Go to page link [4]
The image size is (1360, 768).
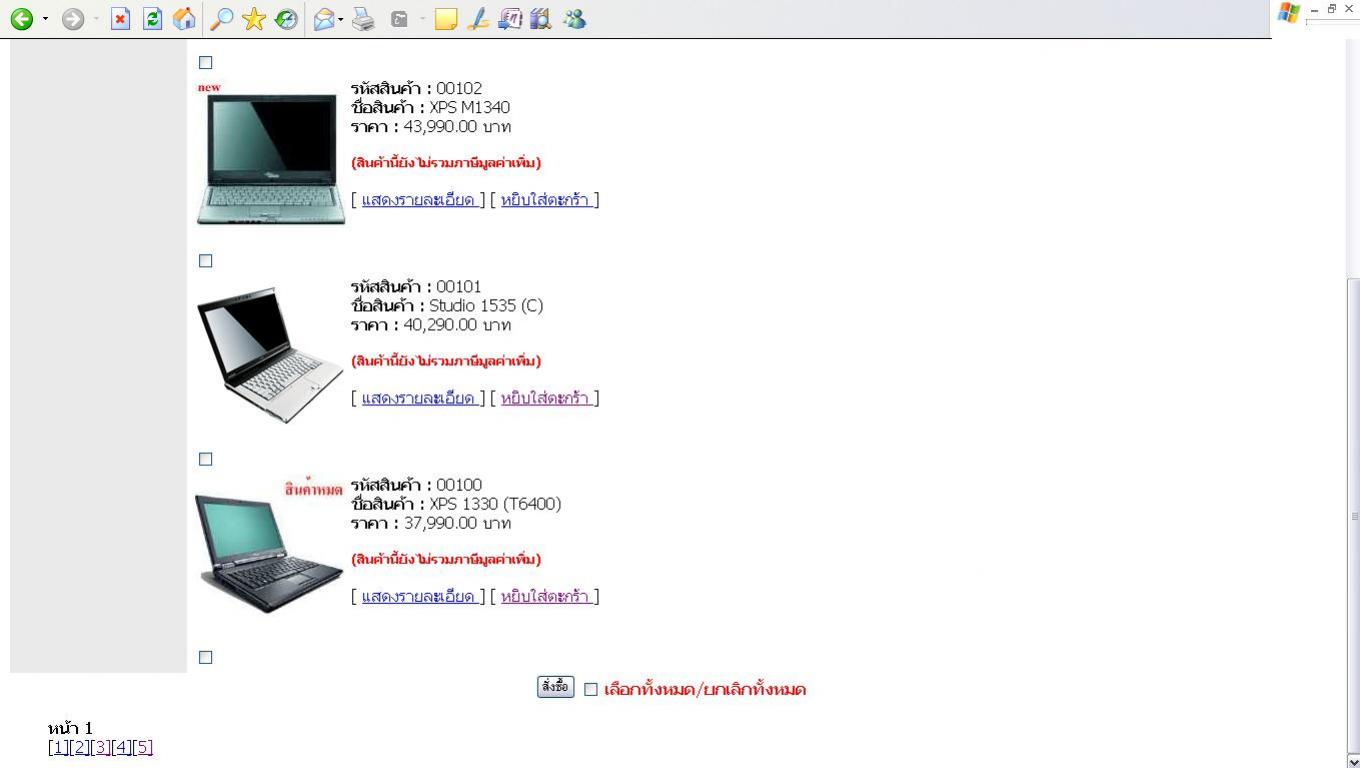click(x=121, y=747)
